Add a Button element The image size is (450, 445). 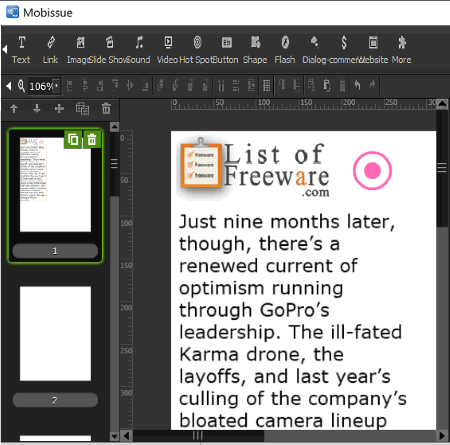(226, 50)
